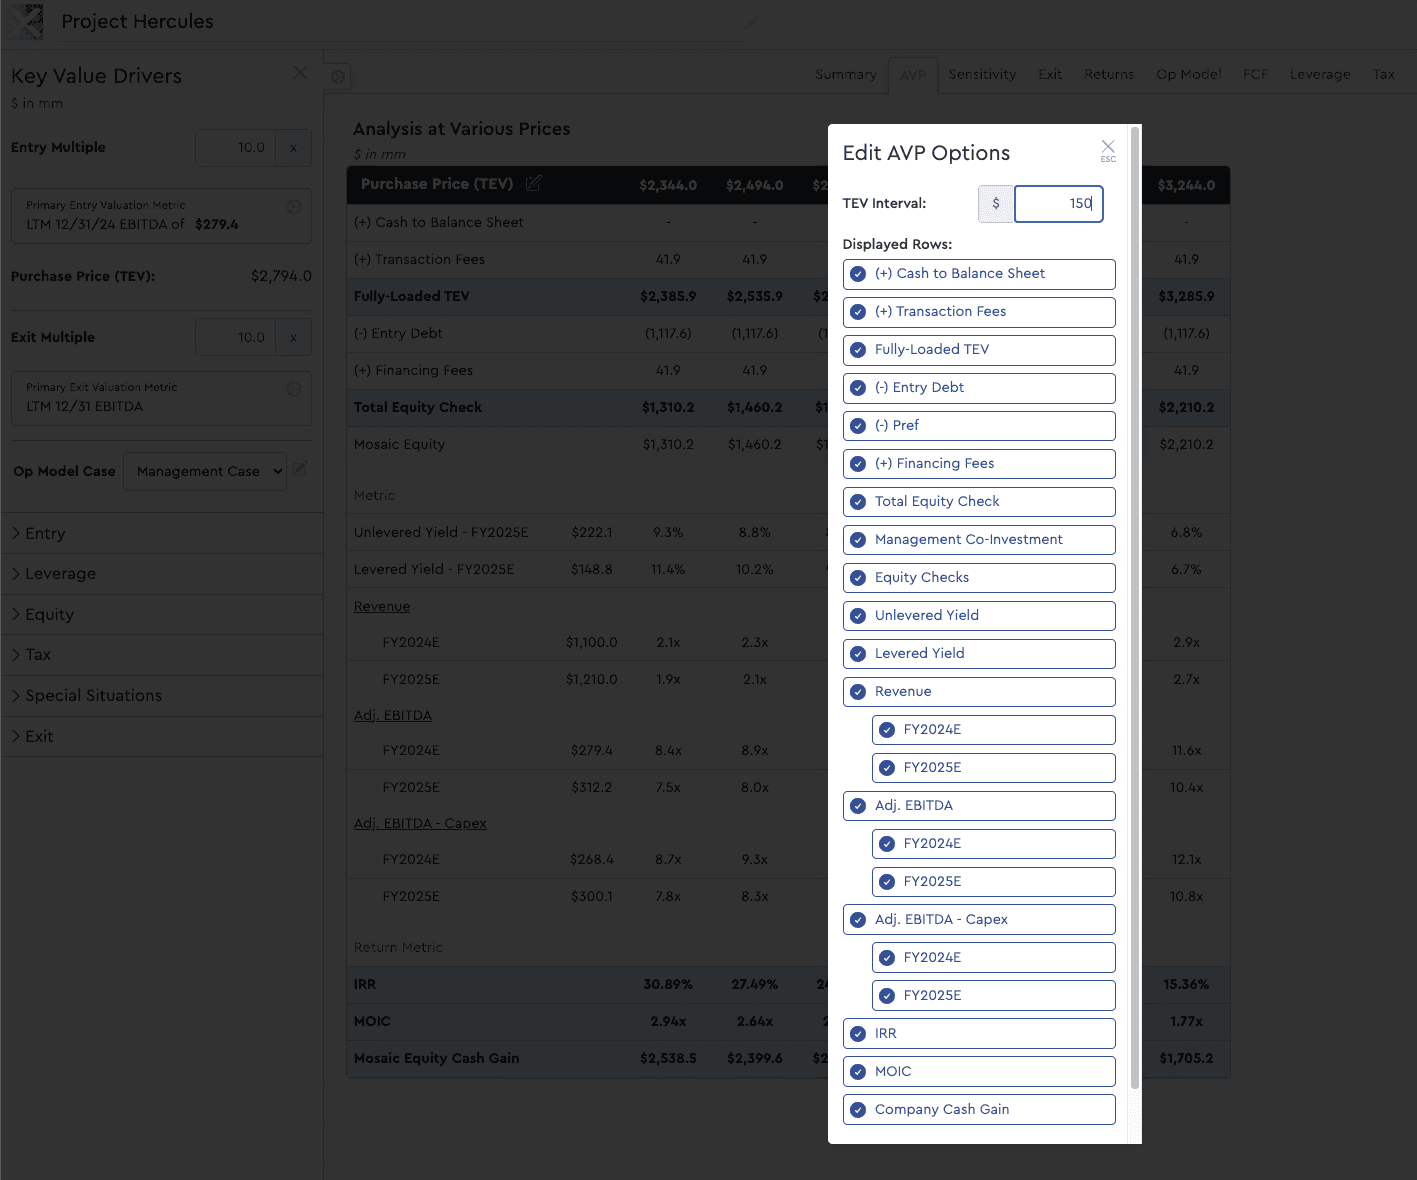The height and width of the screenshot is (1180, 1417).
Task: Click into the TEV Interval input field
Action: 1058,204
